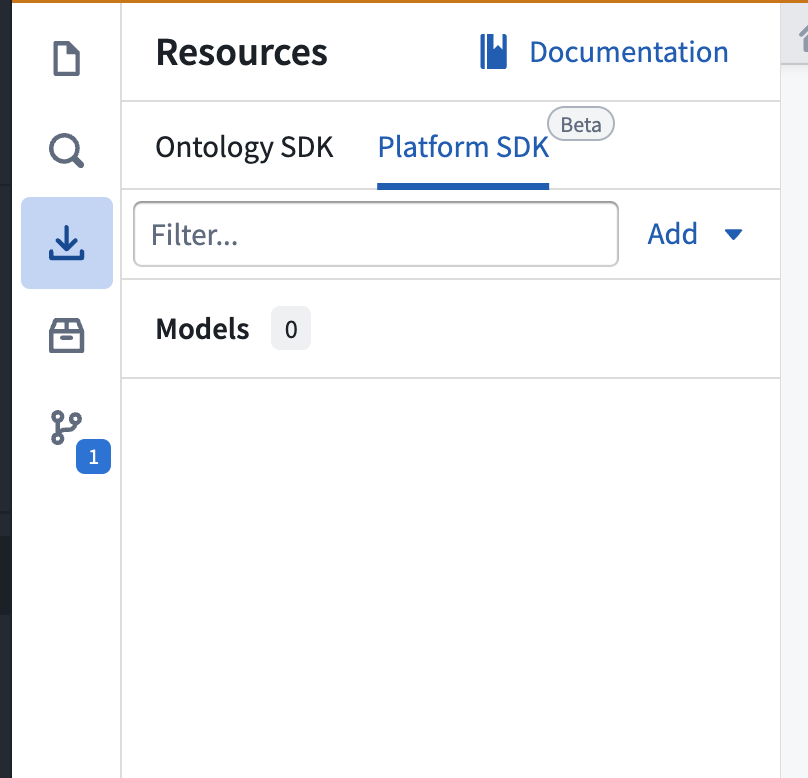
Task: Select the search icon in the sidebar
Action: (x=66, y=151)
